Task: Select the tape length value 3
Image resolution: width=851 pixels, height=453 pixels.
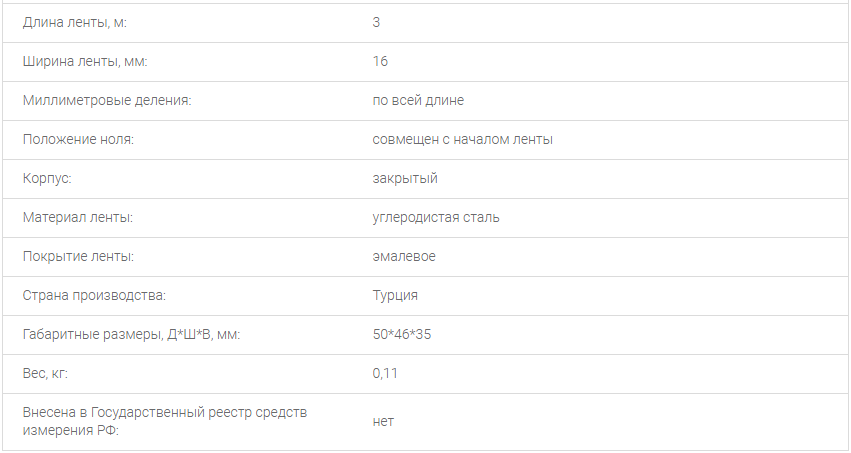Action: (376, 23)
